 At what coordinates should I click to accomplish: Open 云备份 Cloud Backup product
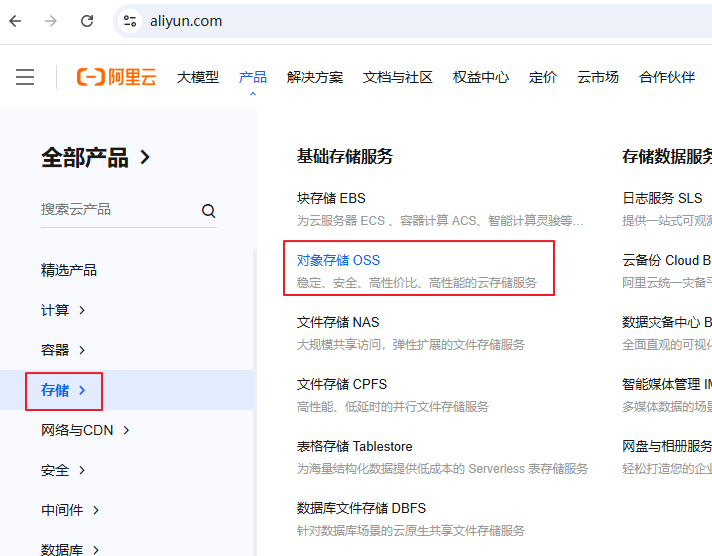pyautogui.click(x=667, y=260)
